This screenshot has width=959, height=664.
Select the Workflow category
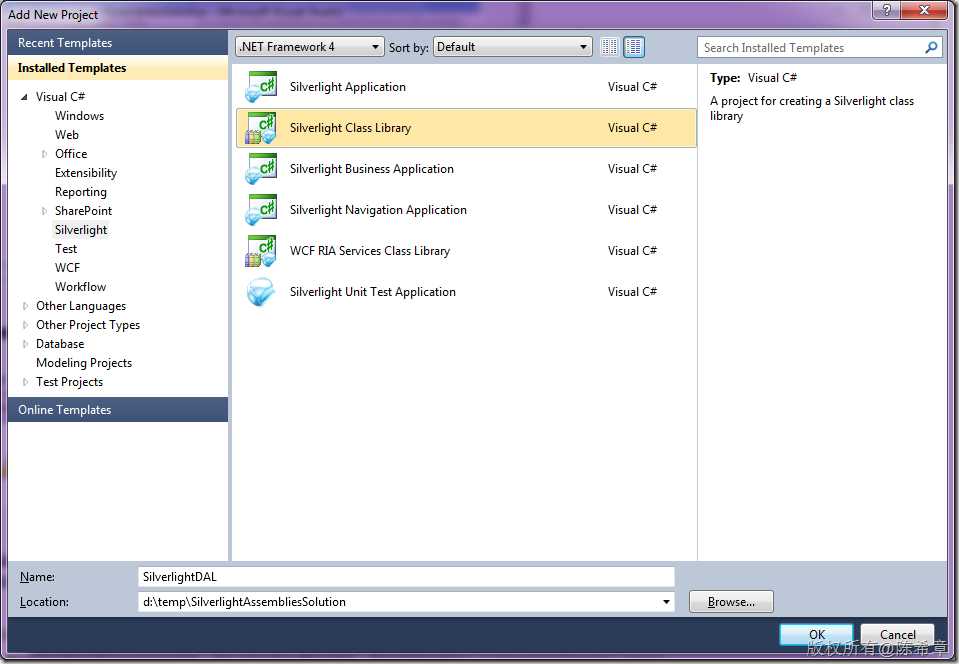80,287
